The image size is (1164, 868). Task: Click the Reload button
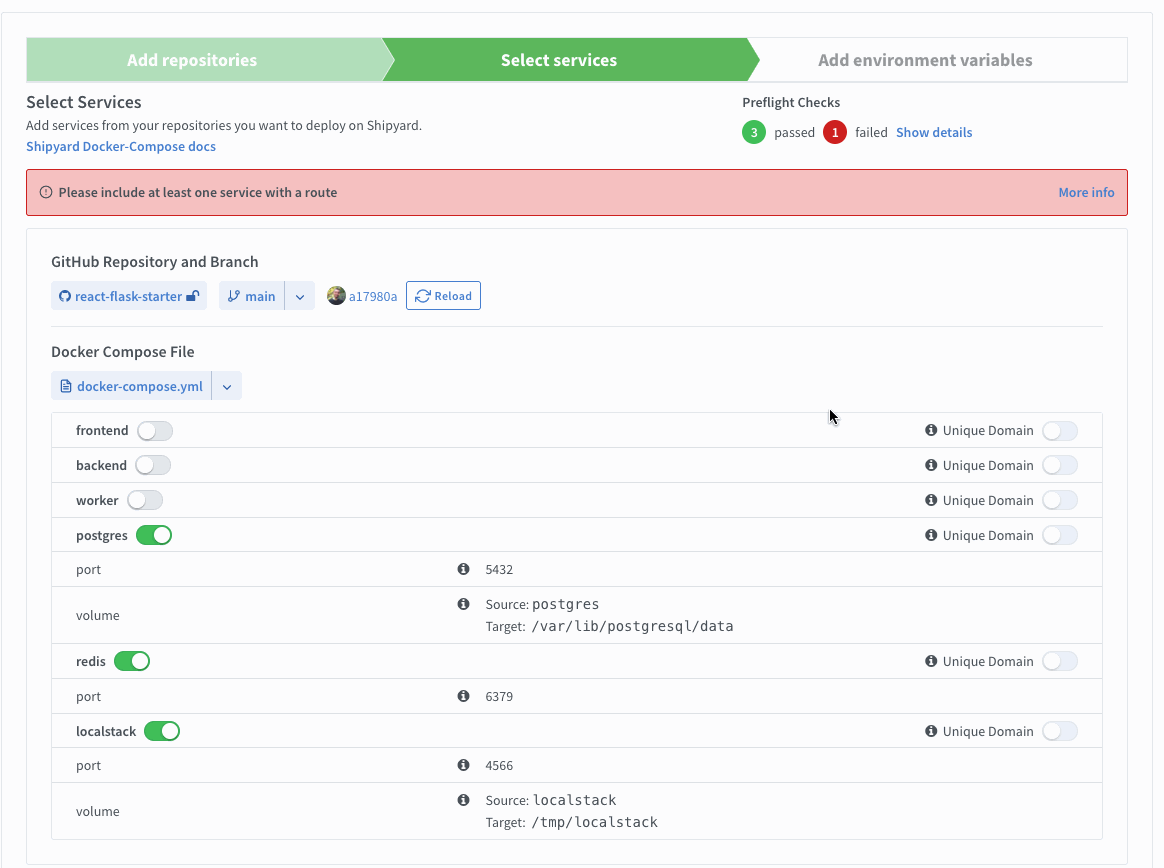point(443,296)
